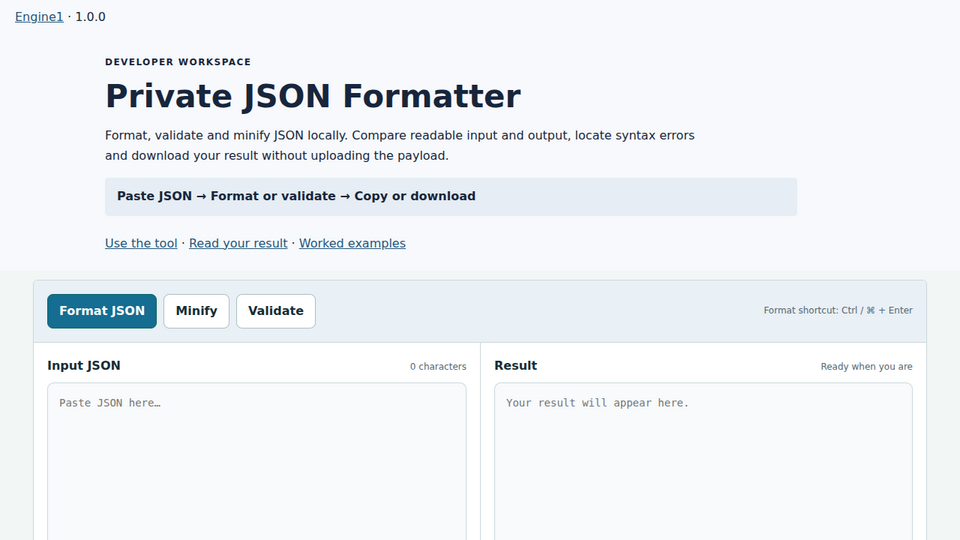Click the "Ready when you are" status

[x=866, y=366]
